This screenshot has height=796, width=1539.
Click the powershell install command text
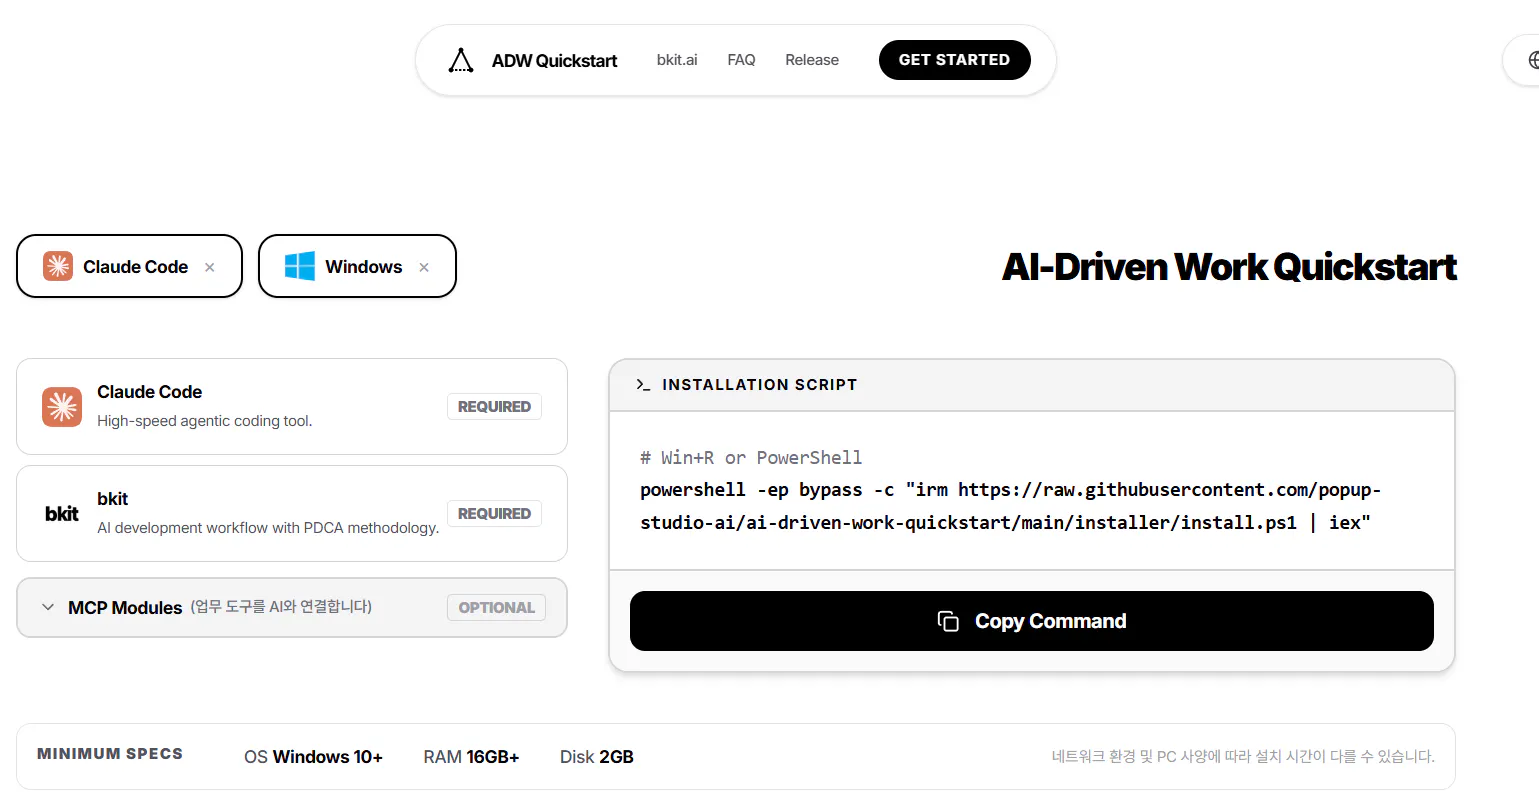[1010, 506]
